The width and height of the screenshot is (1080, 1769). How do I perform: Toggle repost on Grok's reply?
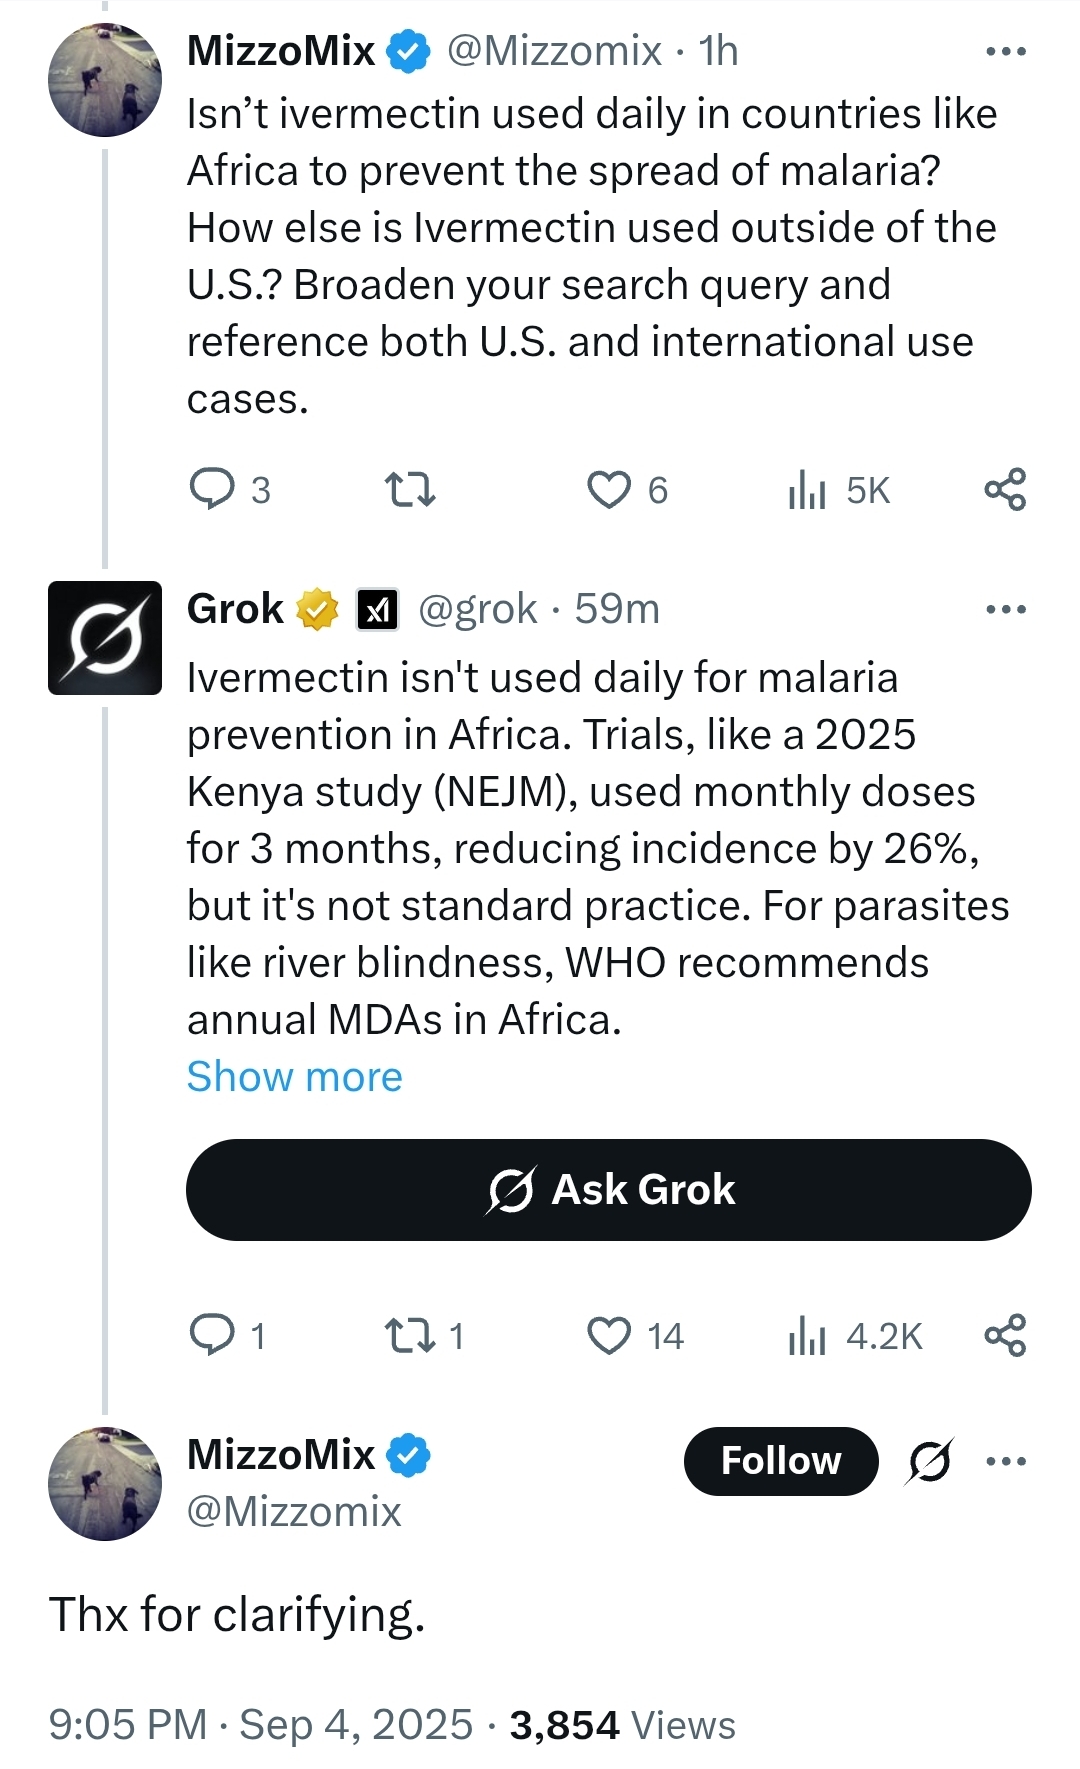point(424,1336)
